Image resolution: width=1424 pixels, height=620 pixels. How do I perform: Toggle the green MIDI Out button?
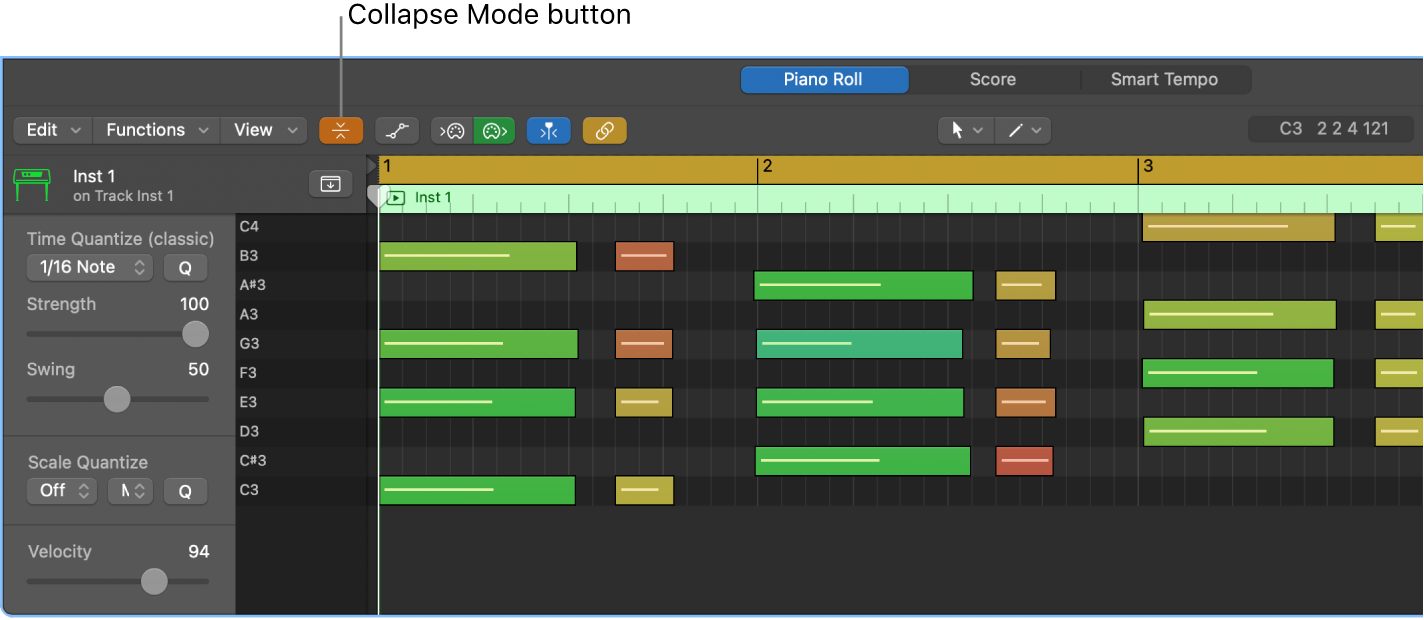click(494, 130)
